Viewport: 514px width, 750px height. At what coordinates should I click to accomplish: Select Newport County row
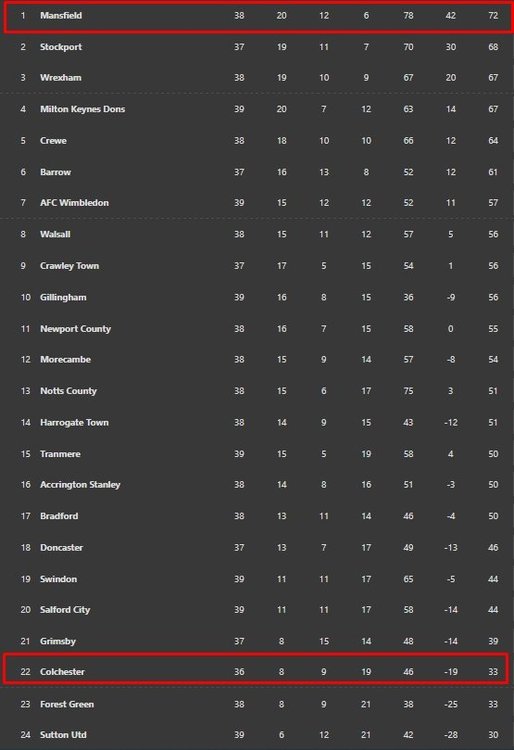[x=257, y=329]
